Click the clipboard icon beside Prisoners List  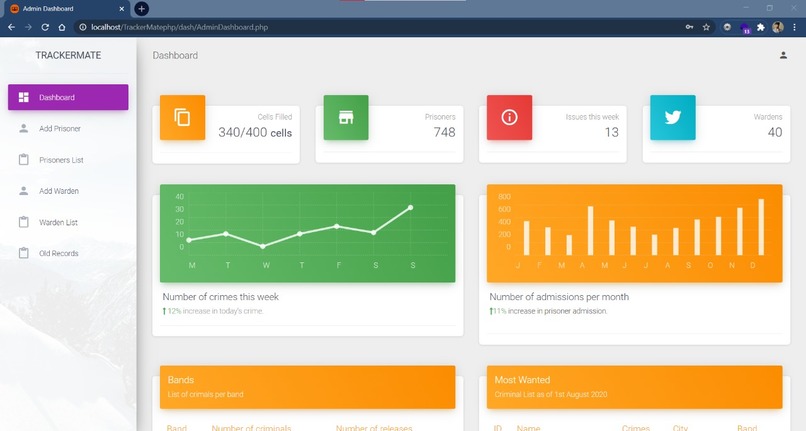click(x=24, y=159)
